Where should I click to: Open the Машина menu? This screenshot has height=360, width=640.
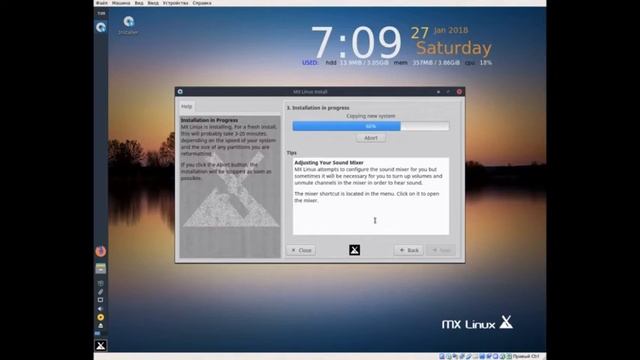tap(121, 3)
